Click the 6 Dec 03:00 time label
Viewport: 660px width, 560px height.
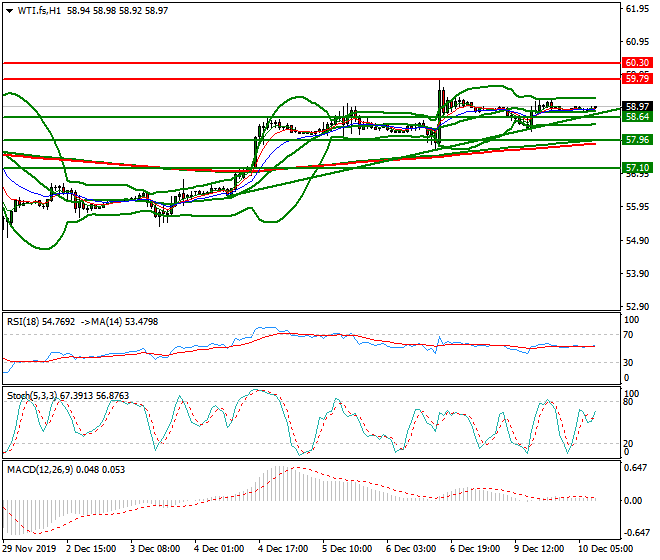point(411,549)
